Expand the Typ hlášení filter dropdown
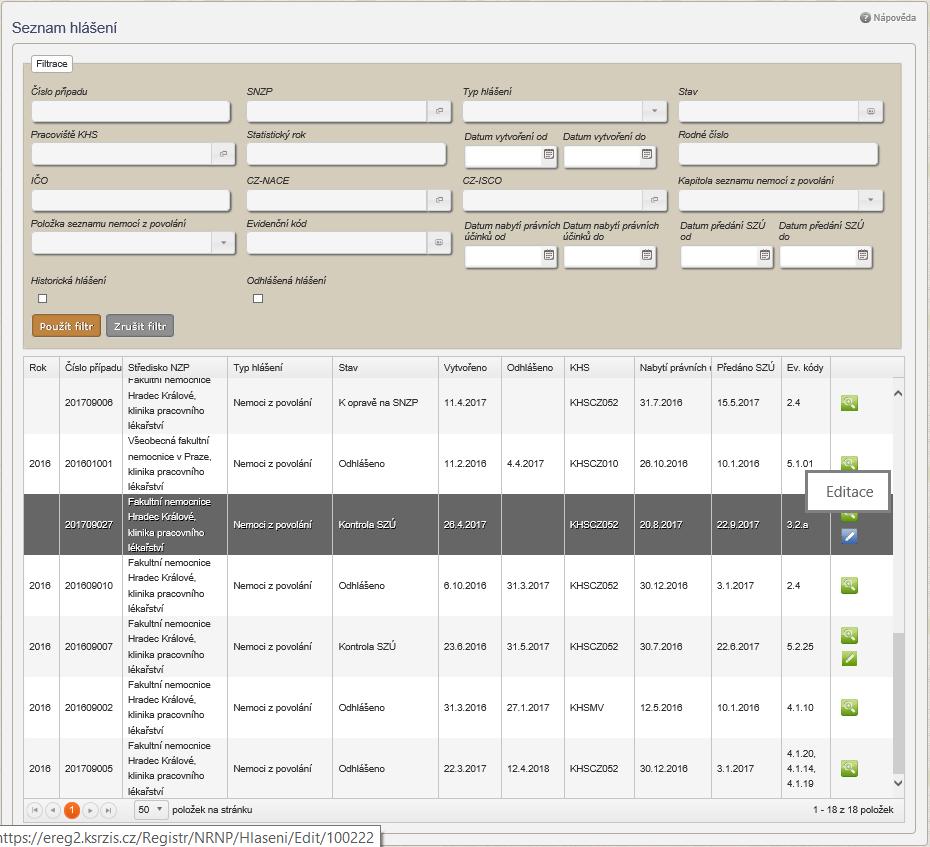The image size is (930, 847). (x=655, y=111)
